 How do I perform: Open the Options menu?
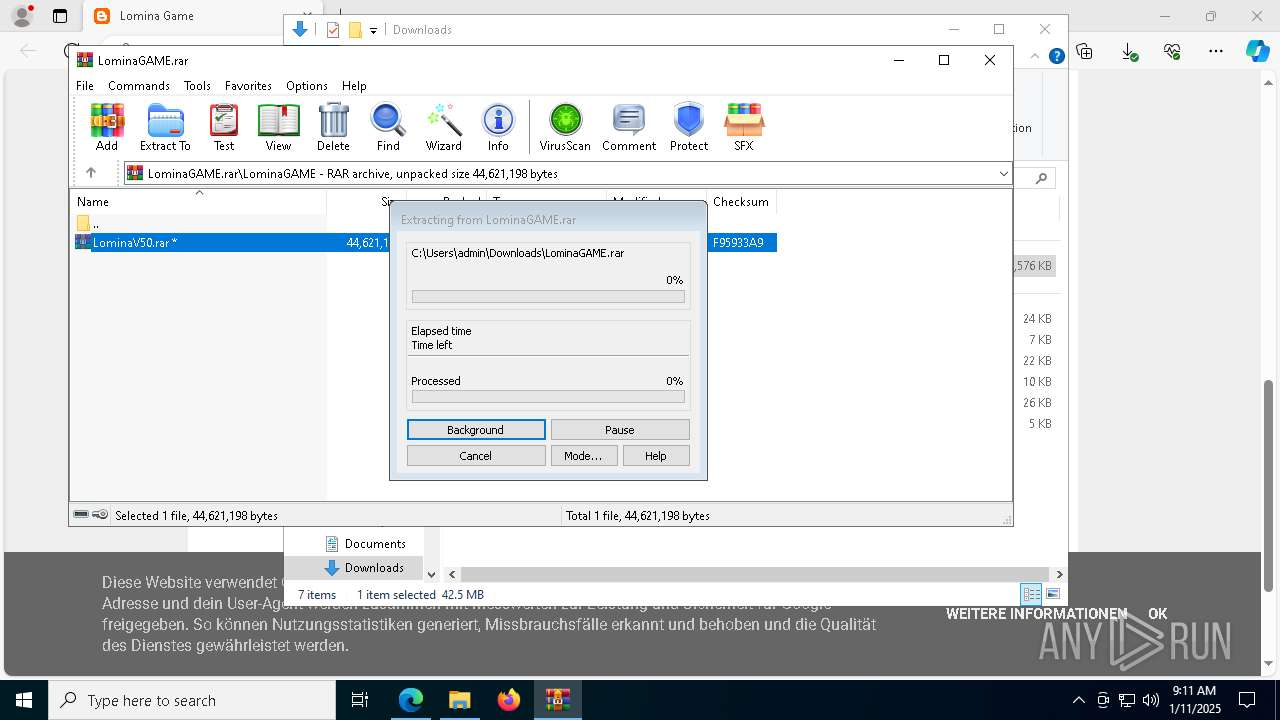point(307,86)
